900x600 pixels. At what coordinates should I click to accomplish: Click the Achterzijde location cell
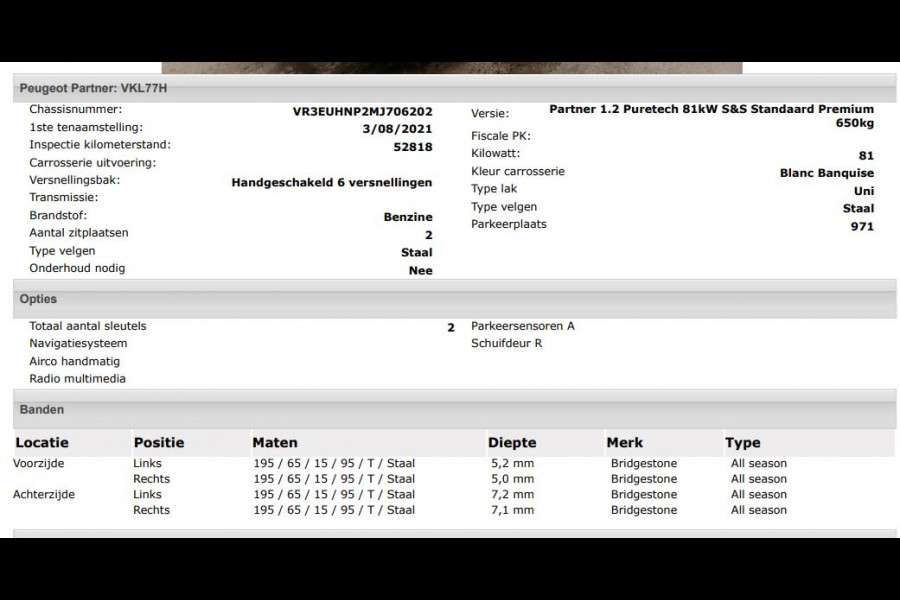pos(44,494)
